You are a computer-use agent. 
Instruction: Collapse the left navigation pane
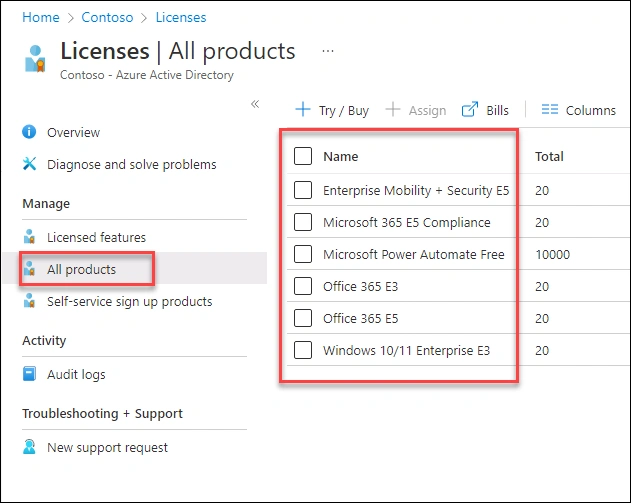(x=255, y=104)
